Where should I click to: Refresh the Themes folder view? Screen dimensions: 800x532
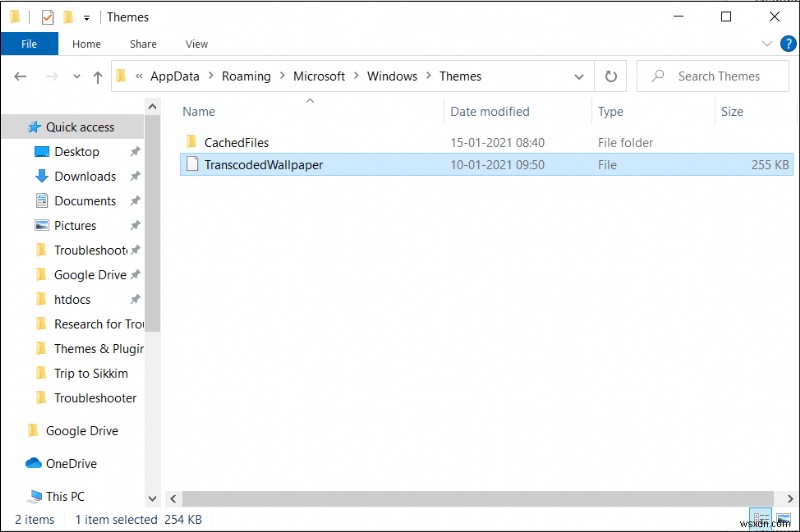[x=611, y=76]
